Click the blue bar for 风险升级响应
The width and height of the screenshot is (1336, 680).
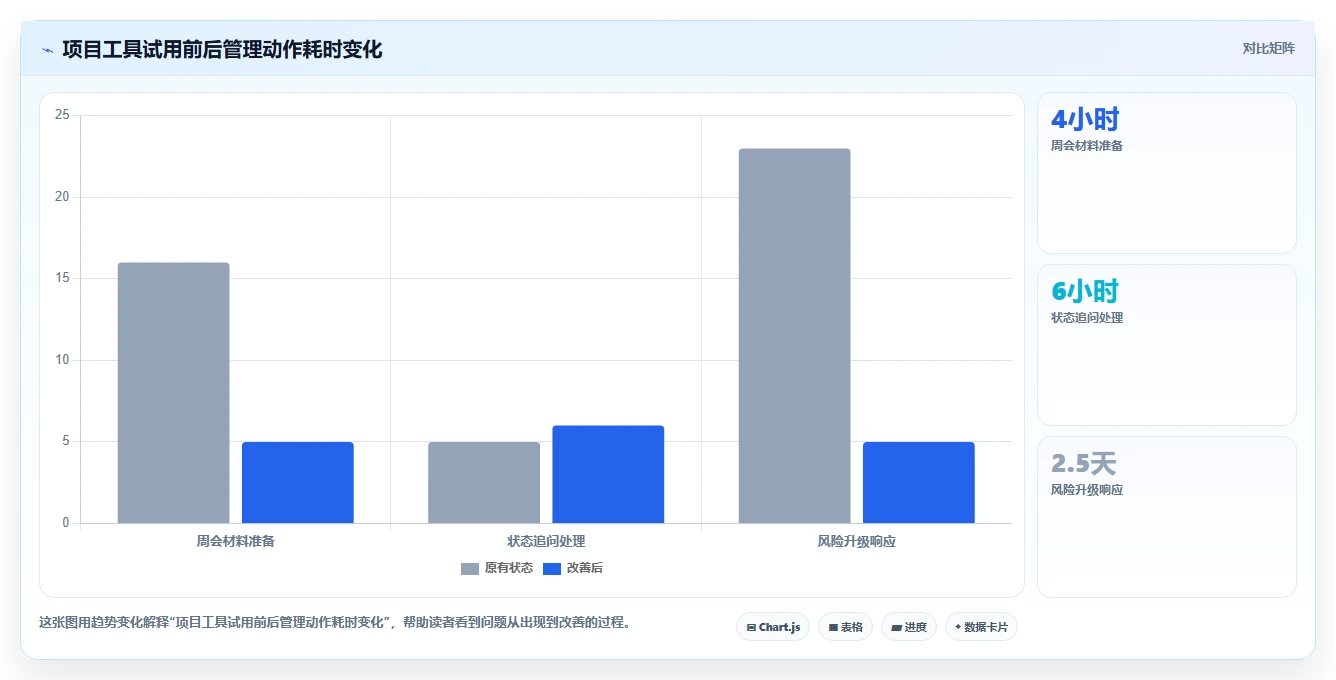pyautogui.click(x=919, y=483)
